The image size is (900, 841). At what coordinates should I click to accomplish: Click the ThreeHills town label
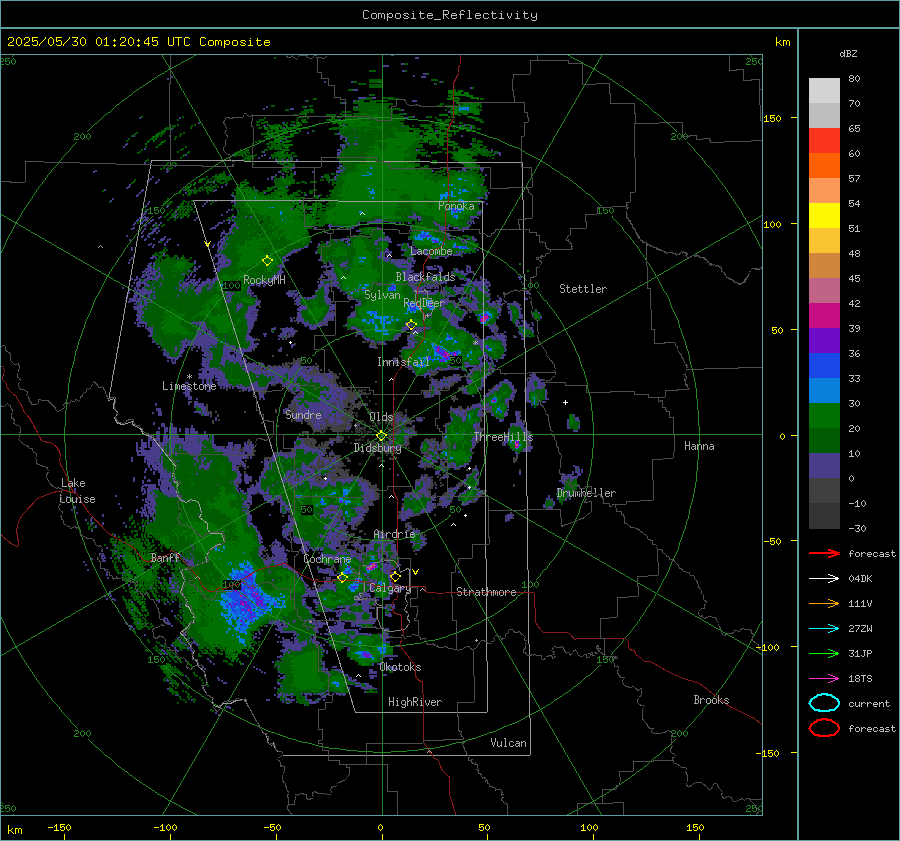click(x=503, y=437)
